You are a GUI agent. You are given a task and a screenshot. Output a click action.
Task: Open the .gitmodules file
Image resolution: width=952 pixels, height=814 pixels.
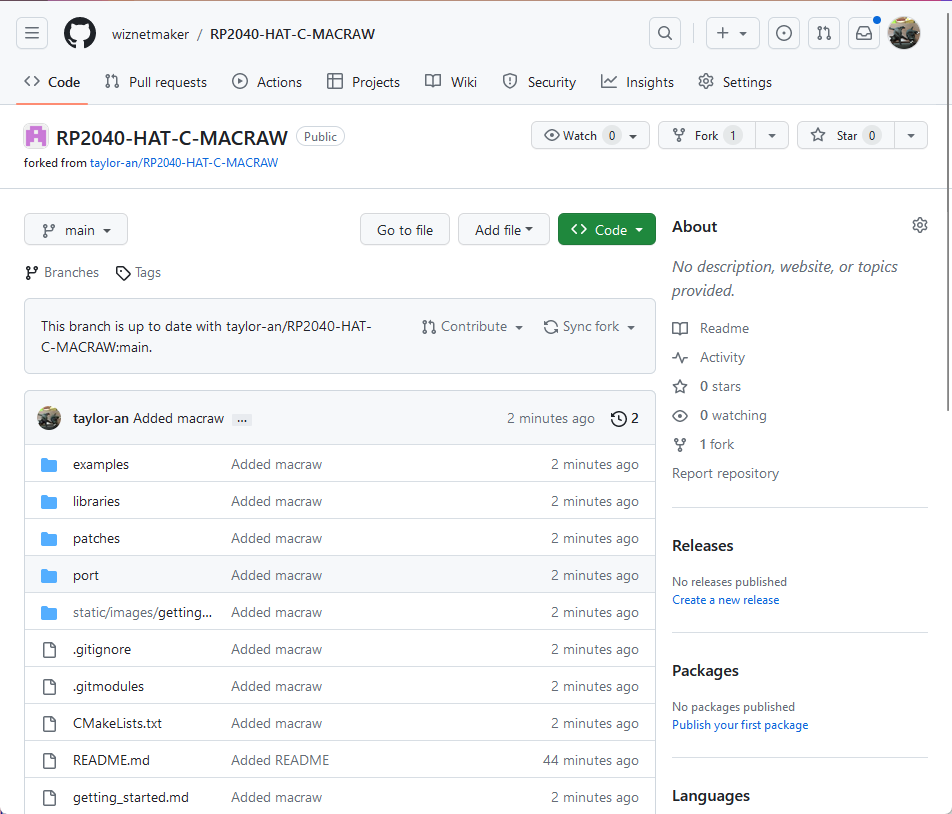tap(109, 687)
